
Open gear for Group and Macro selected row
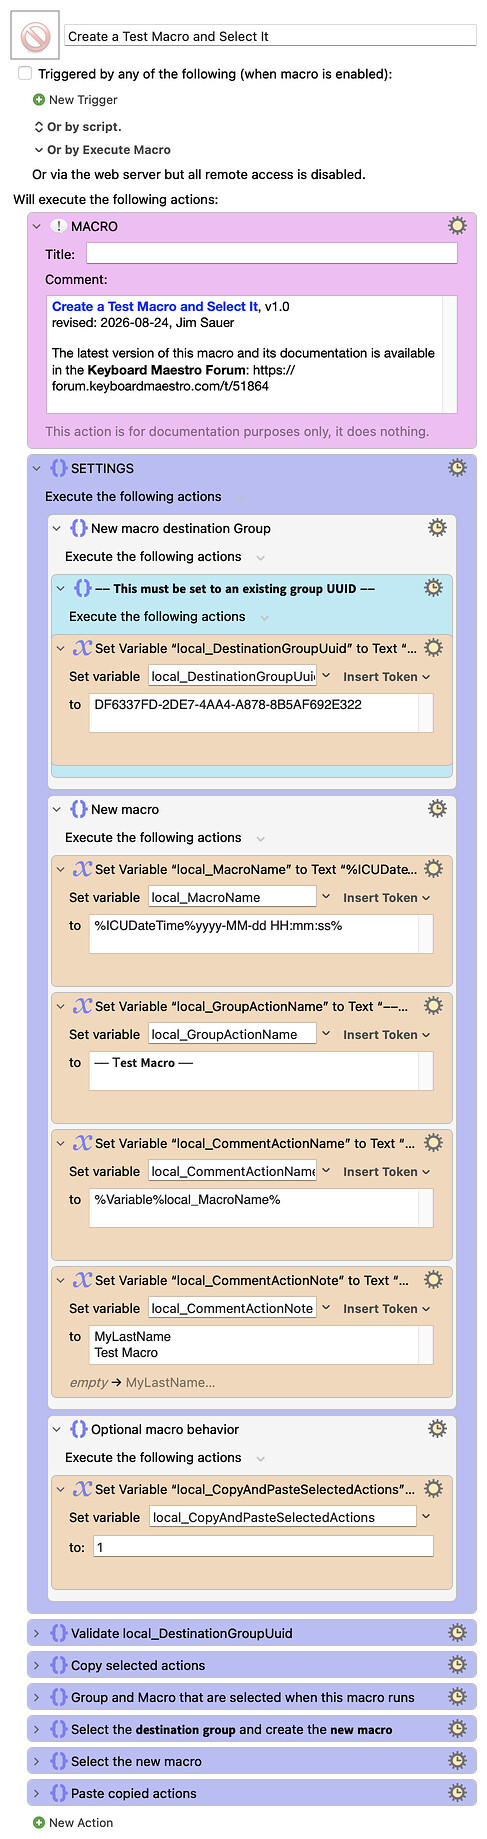(457, 1697)
